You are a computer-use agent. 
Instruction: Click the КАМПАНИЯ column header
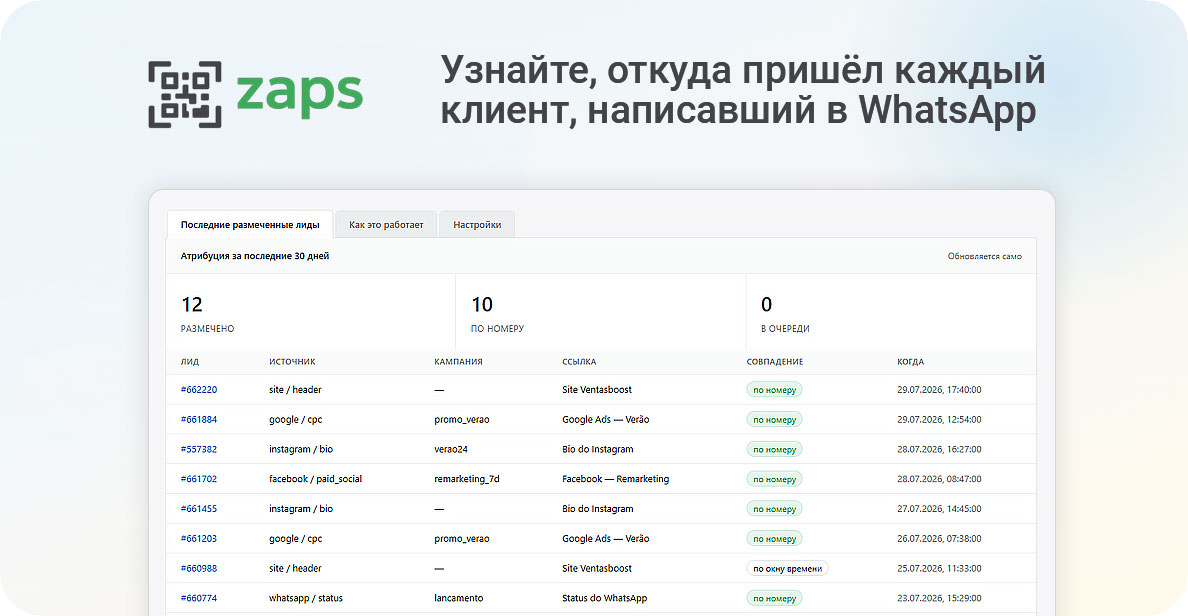458,361
